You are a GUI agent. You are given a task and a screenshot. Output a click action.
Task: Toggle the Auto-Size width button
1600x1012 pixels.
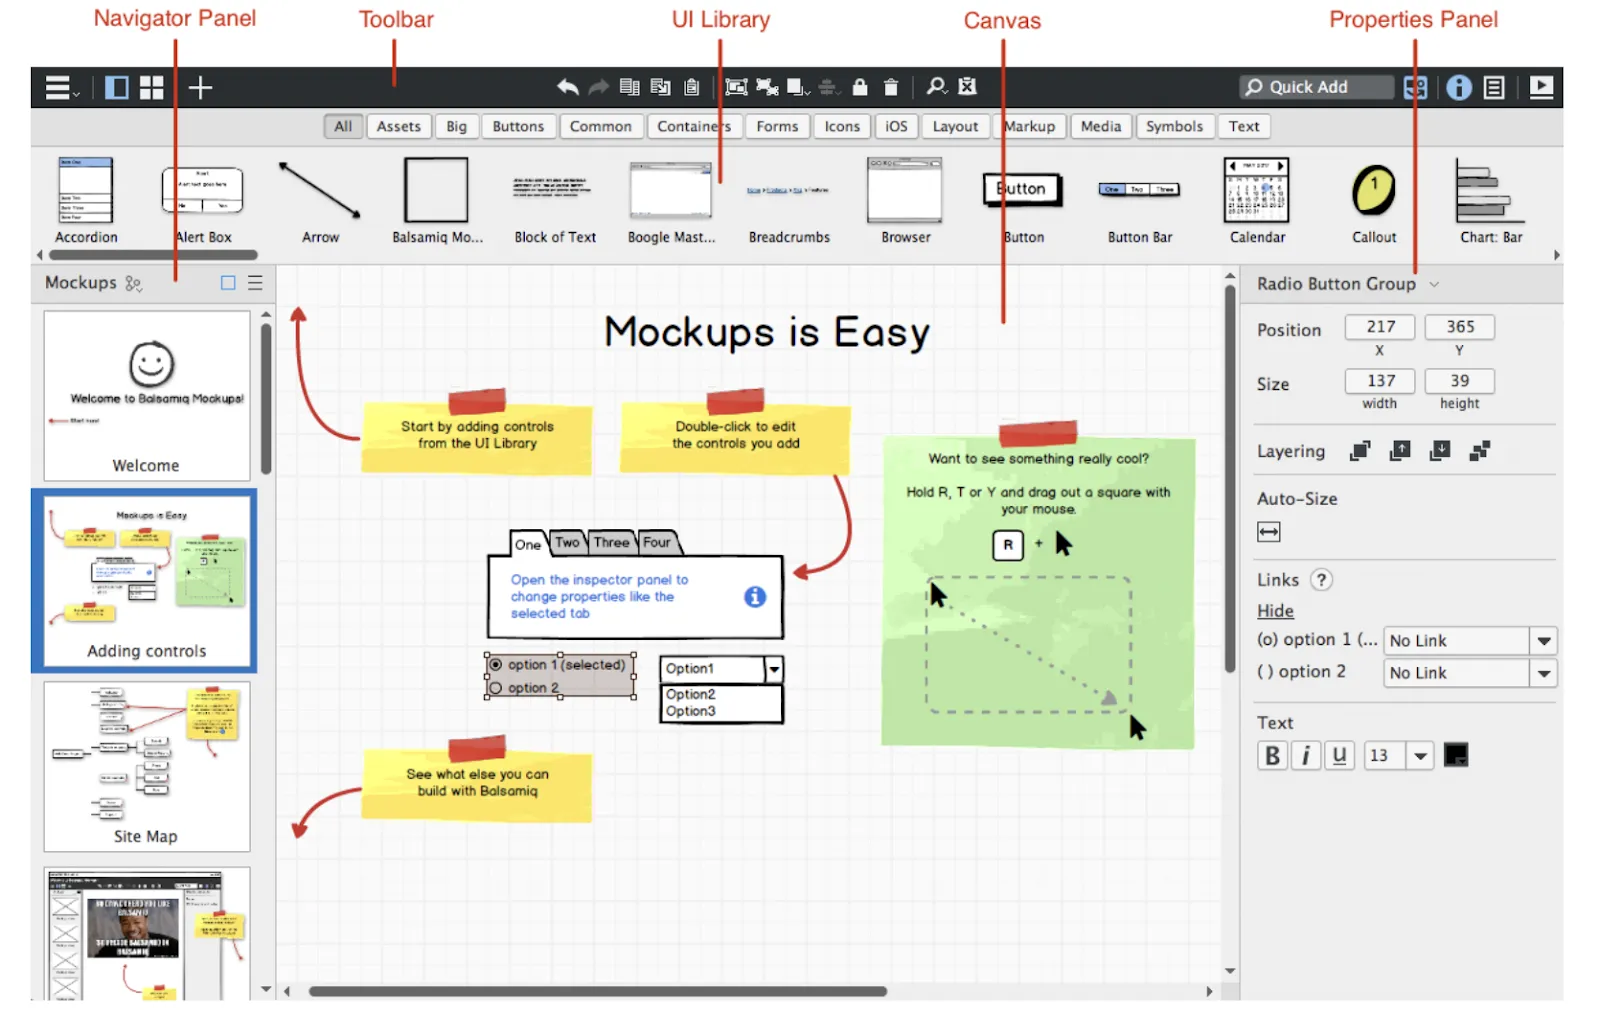click(1268, 532)
